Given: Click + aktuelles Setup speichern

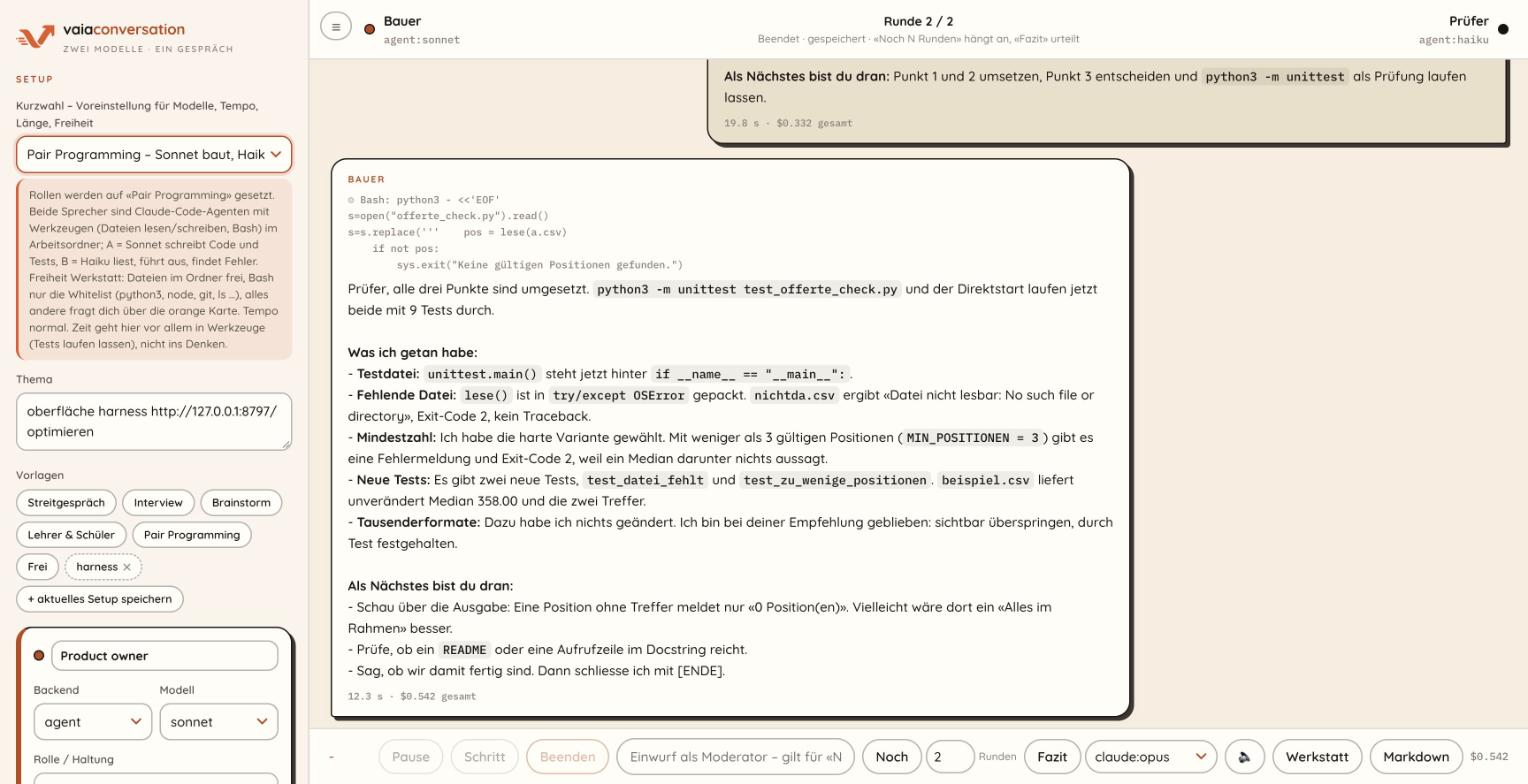Looking at the screenshot, I should [x=100, y=599].
